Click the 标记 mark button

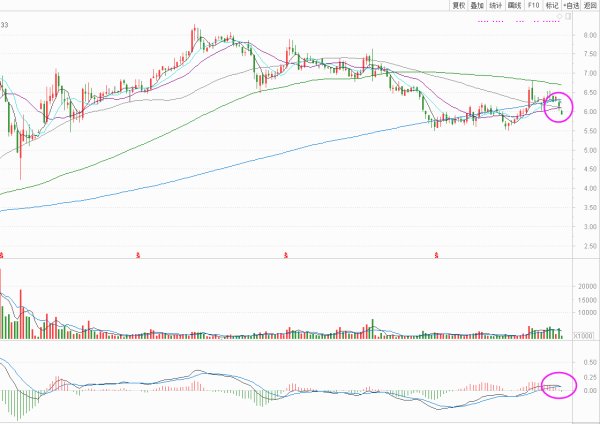[551, 6]
